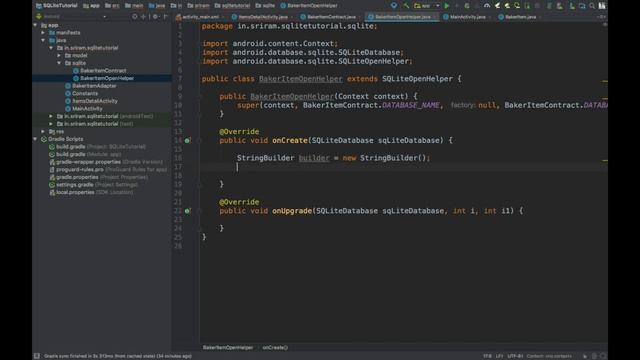This screenshot has width=640, height=360.
Task: Open Search Everywhere magnifier icon
Action: tap(592, 6)
